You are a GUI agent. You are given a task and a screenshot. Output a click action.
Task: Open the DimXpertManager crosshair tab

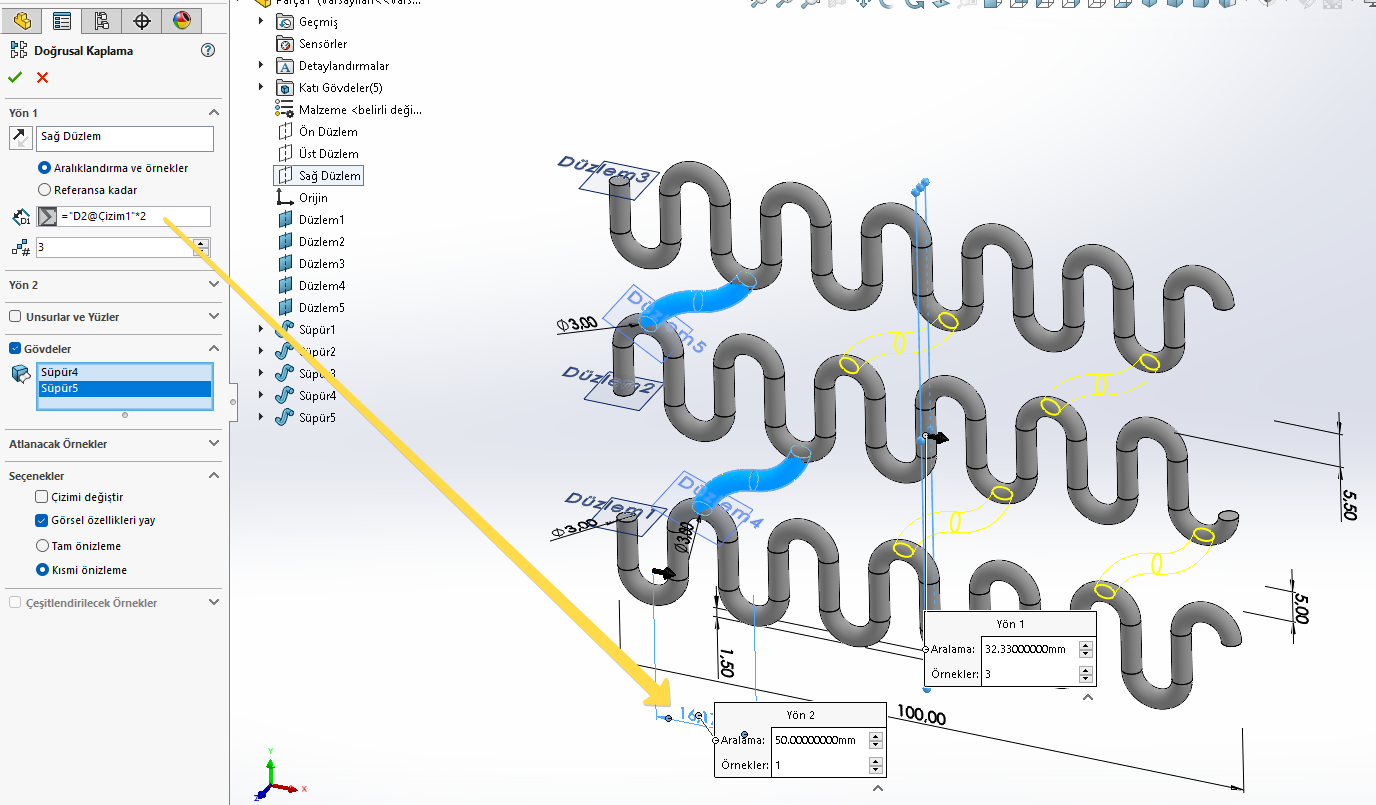pyautogui.click(x=141, y=20)
